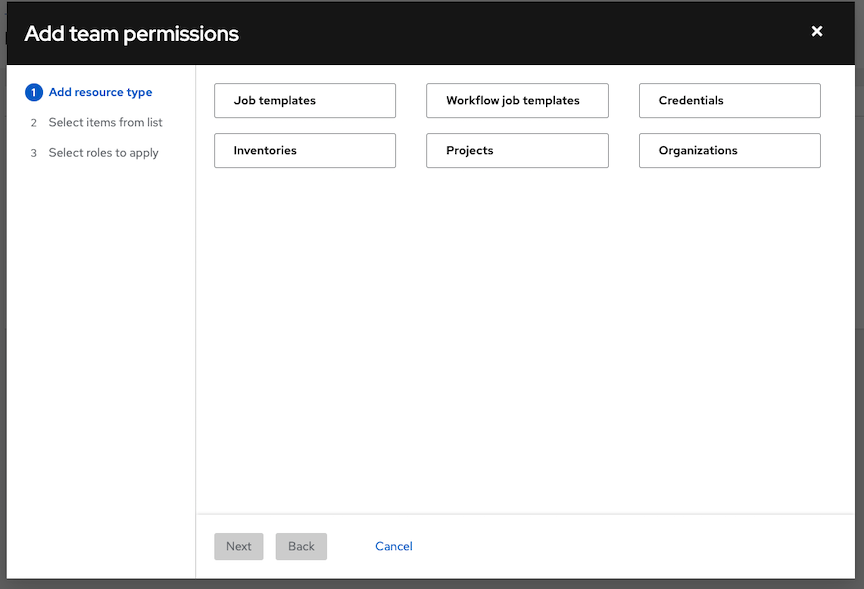Choose Organizations as the resource type
Viewport: 864px width, 589px height.
tap(729, 150)
